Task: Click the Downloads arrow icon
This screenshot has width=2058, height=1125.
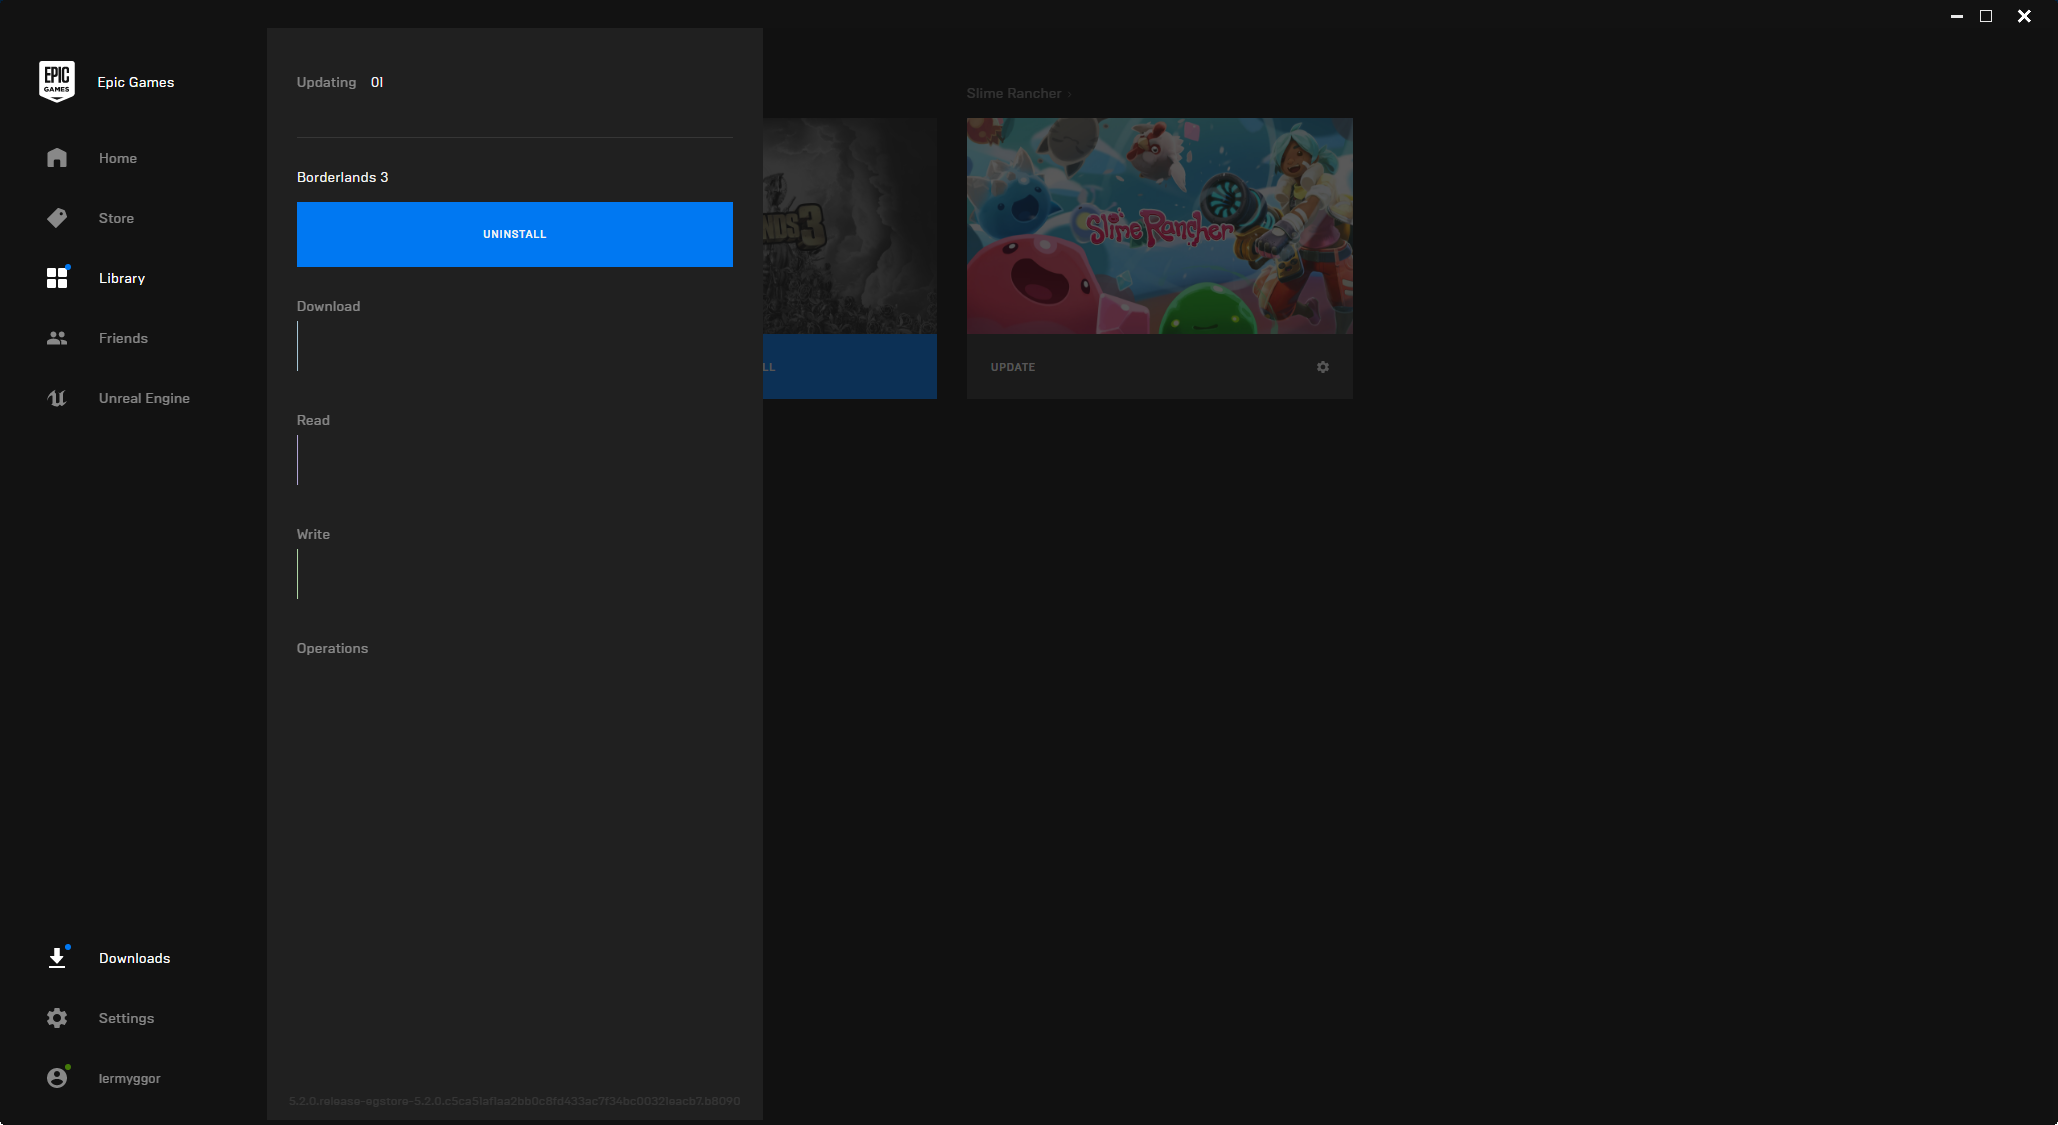Action: (x=57, y=958)
